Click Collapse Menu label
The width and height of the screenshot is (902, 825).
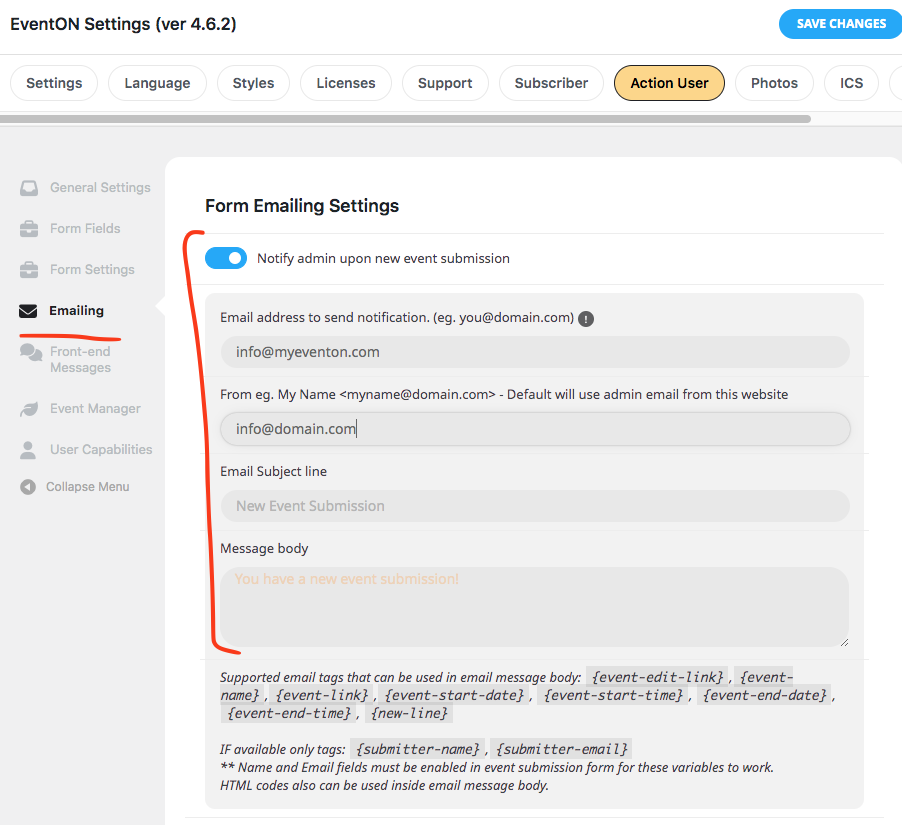tap(87, 487)
